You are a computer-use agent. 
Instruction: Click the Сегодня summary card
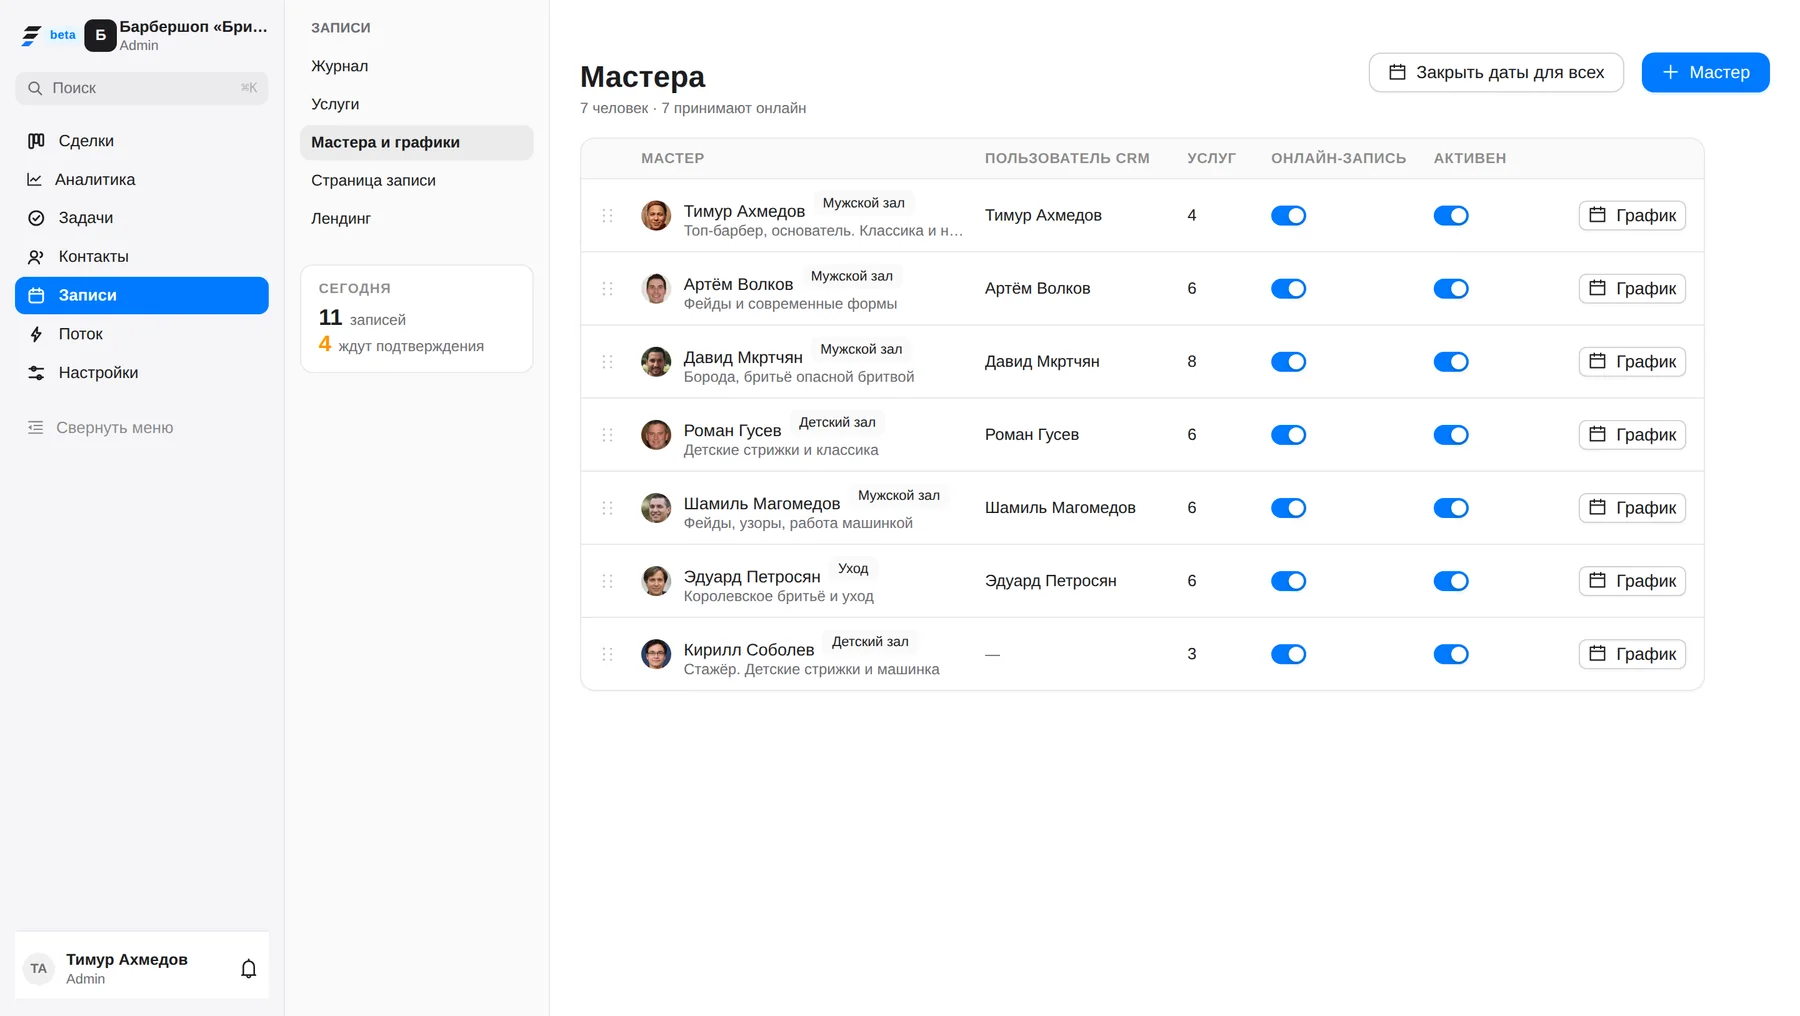click(x=417, y=319)
